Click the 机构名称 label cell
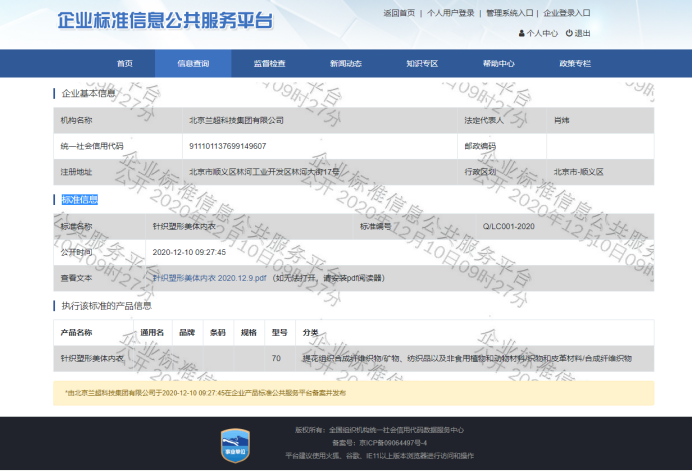Viewport: 692px width, 474px height. tap(118, 120)
